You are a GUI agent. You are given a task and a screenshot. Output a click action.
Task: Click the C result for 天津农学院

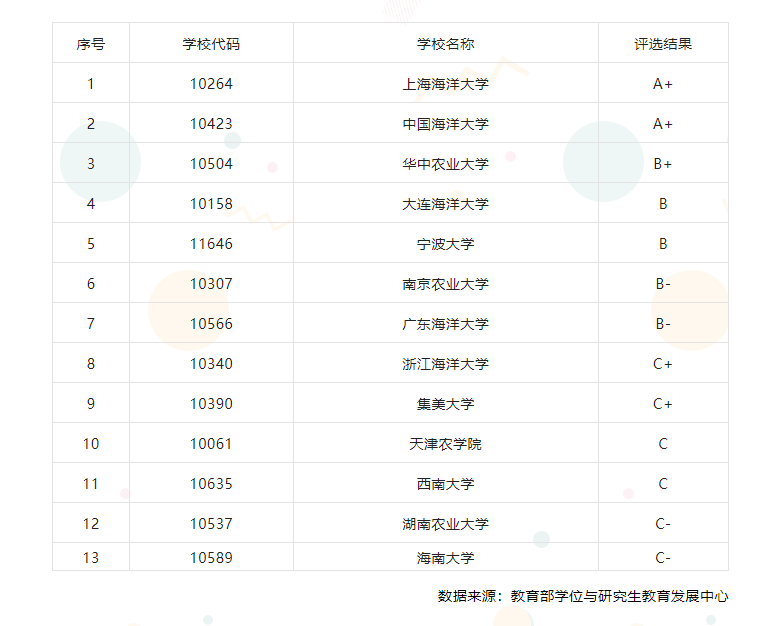pos(663,443)
